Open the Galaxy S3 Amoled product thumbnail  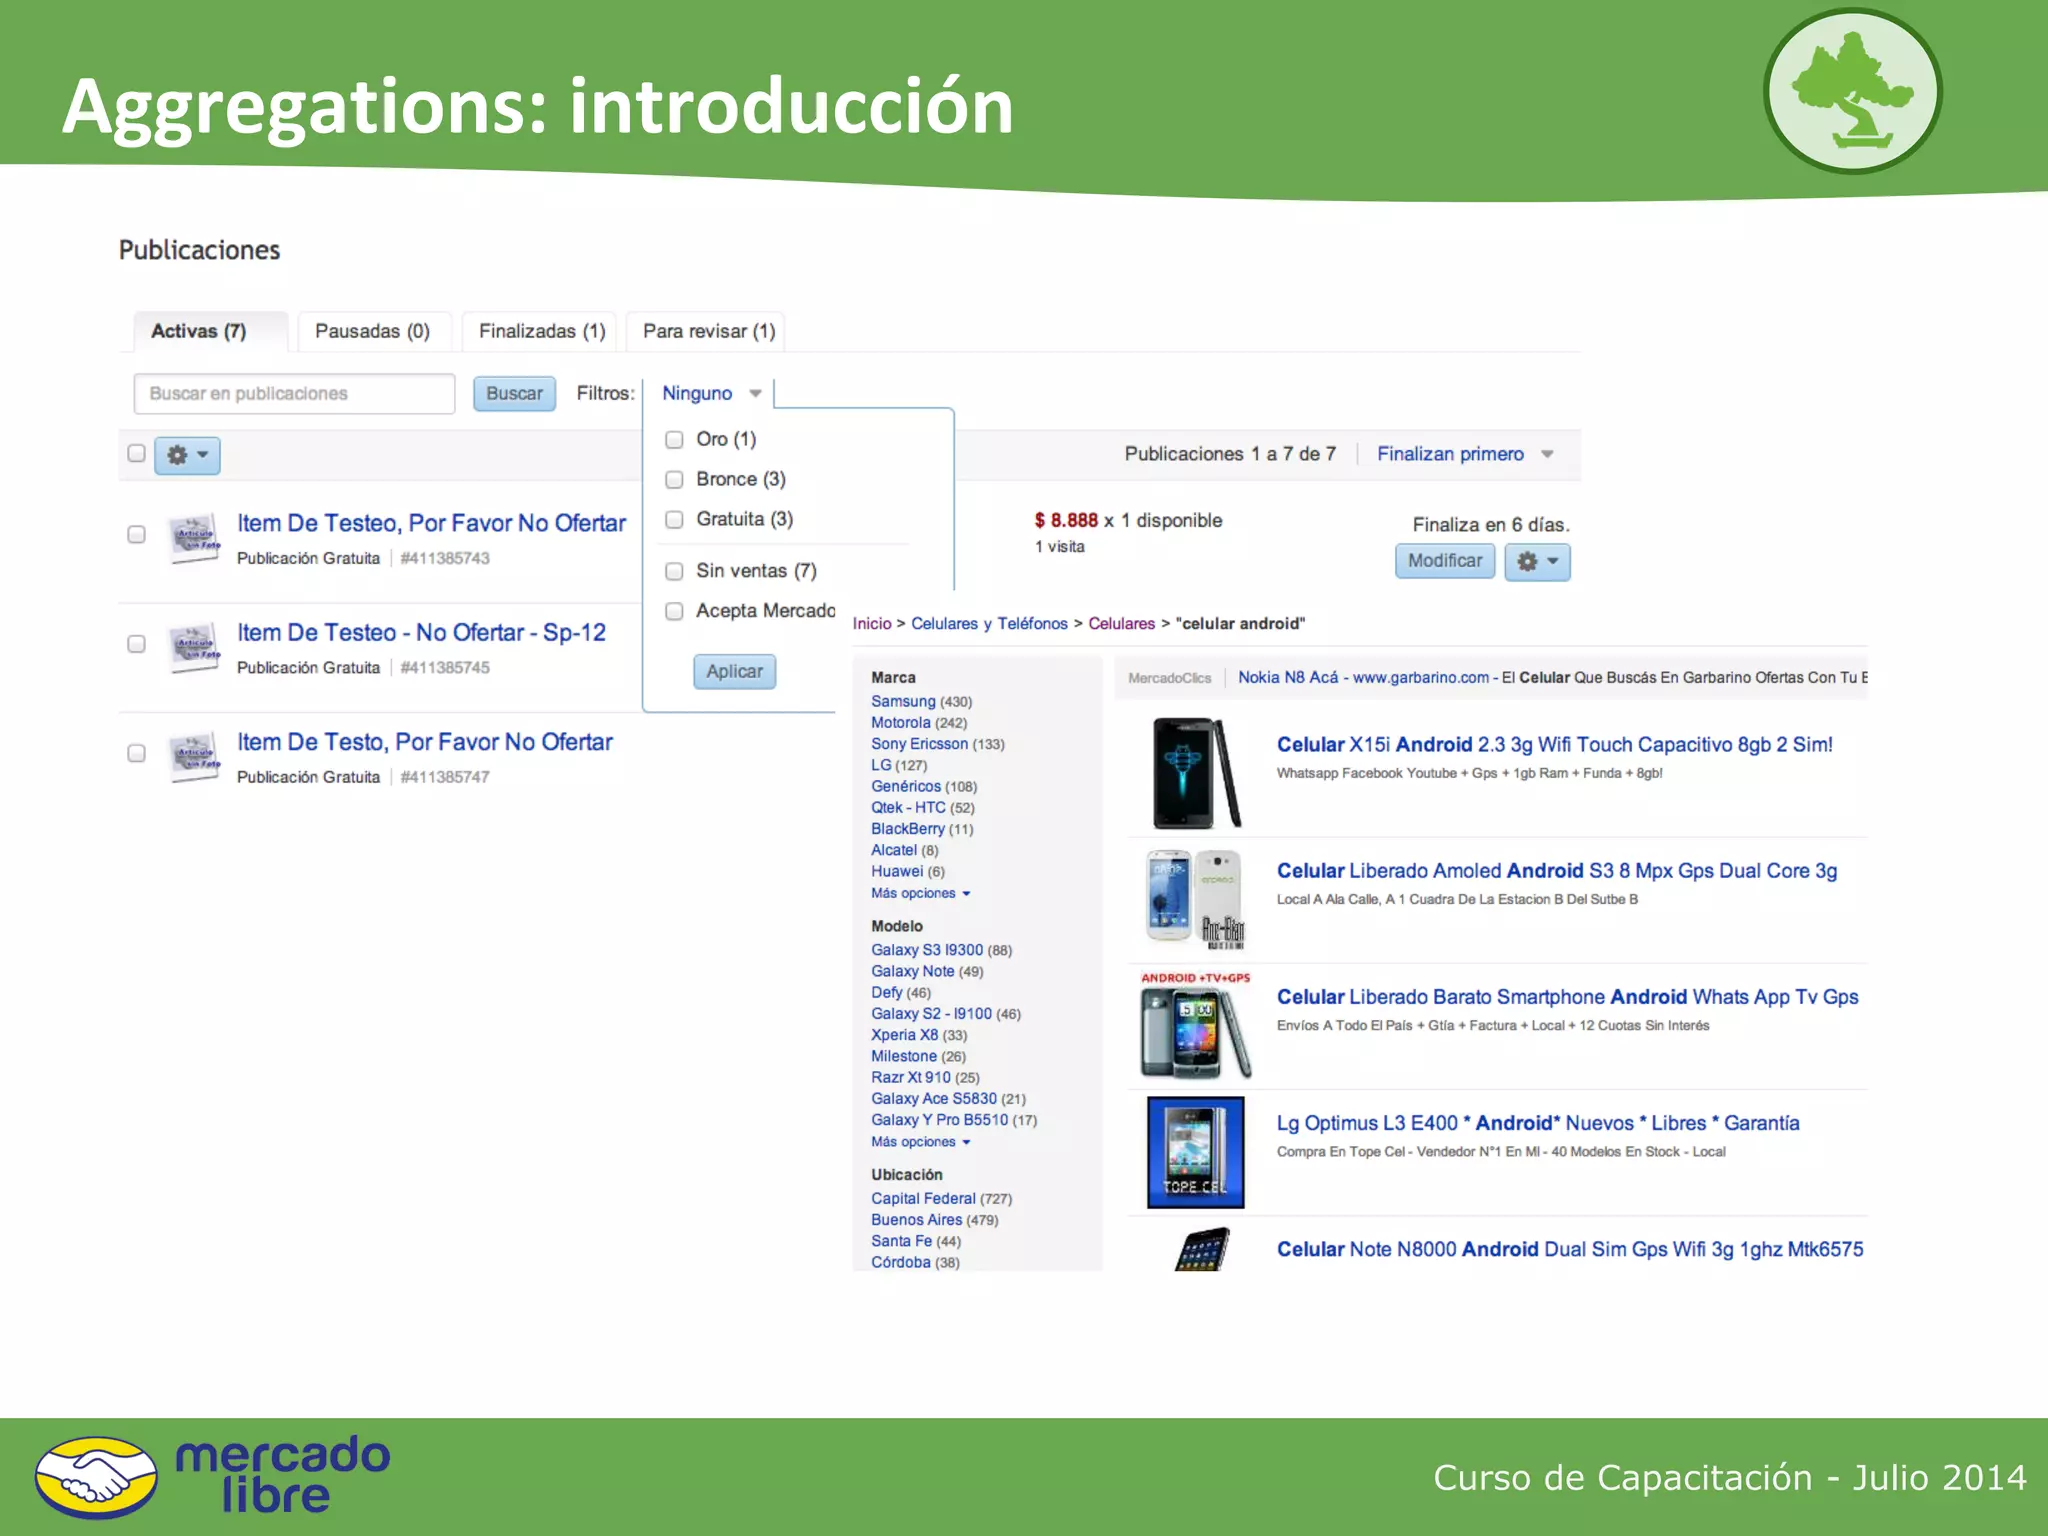[x=1195, y=898]
